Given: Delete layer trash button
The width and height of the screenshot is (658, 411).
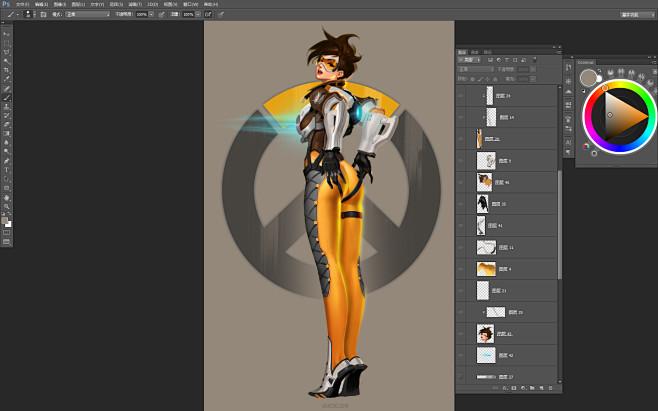Looking at the screenshot, I should (x=551, y=388).
